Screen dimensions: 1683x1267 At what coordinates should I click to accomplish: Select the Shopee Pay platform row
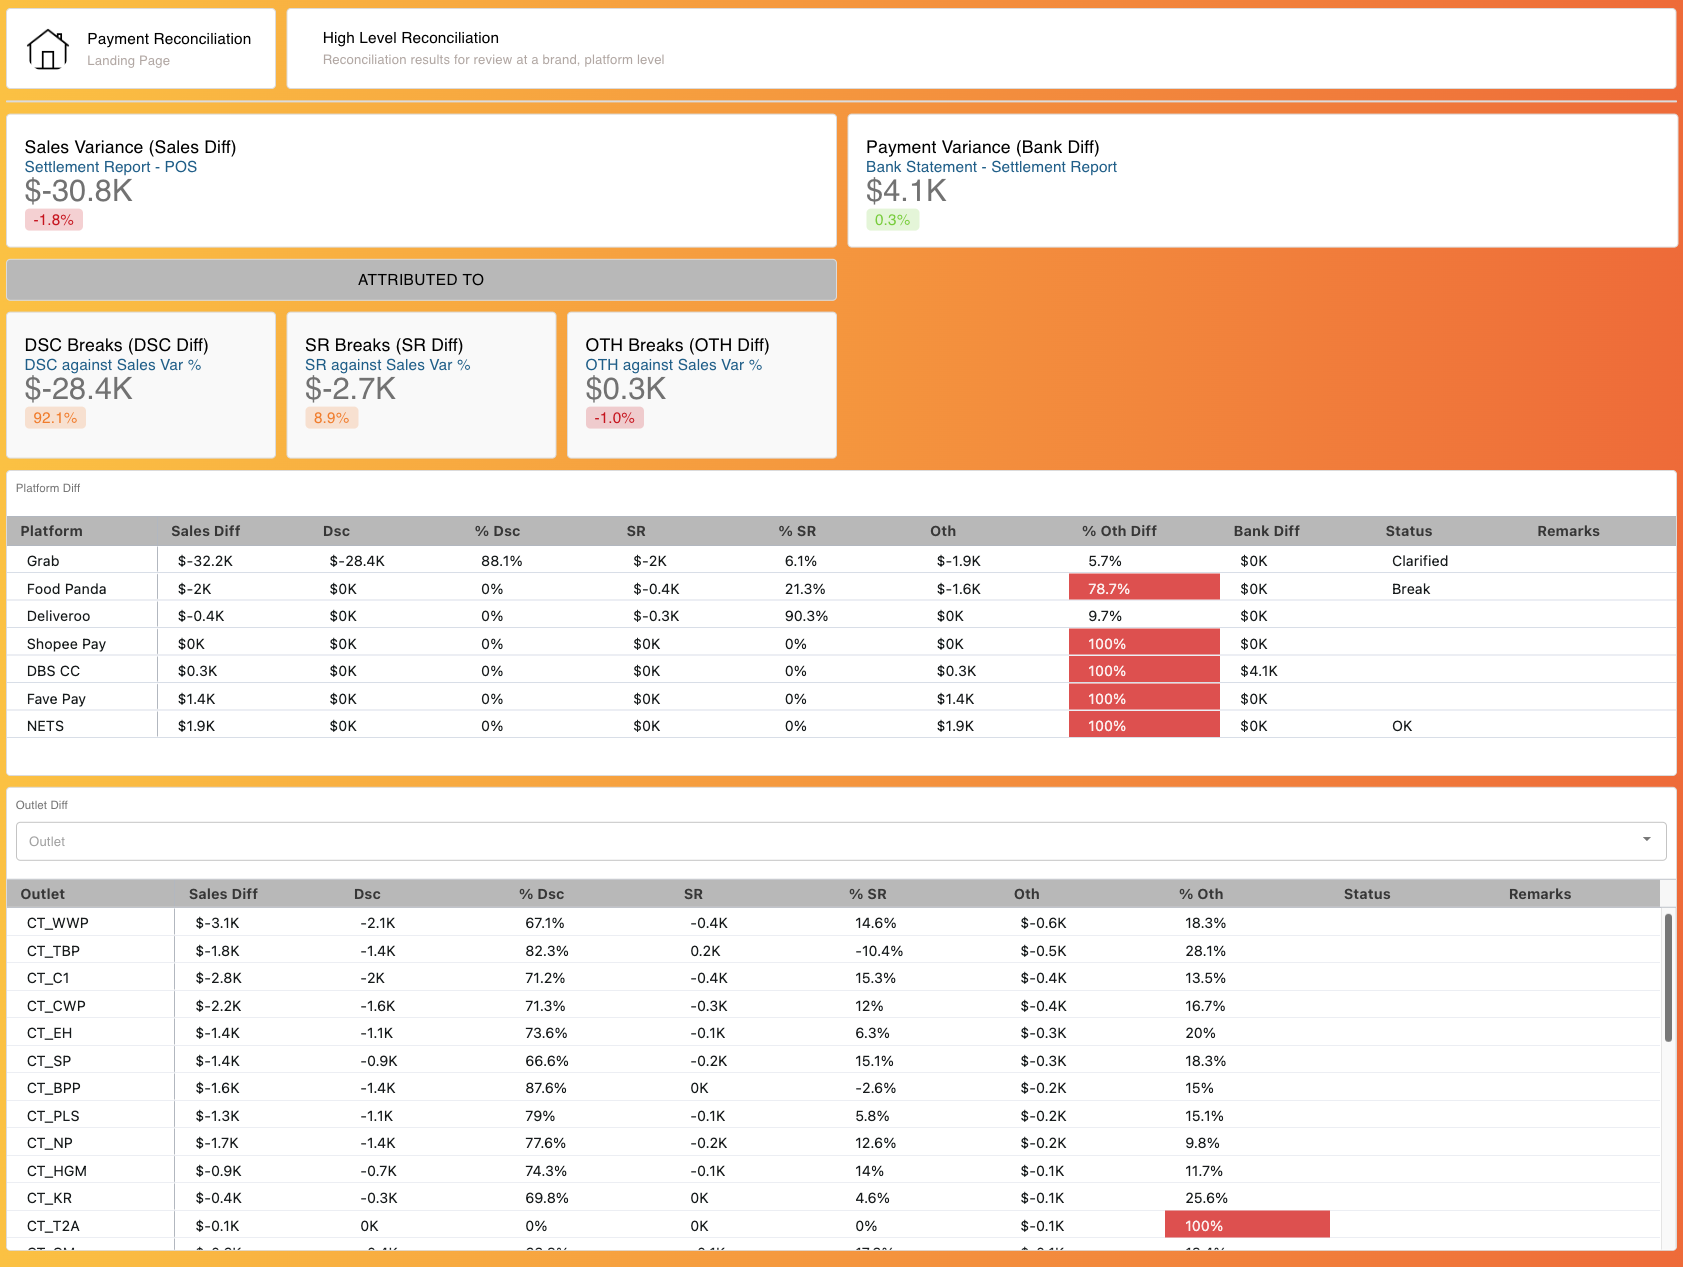(841, 644)
